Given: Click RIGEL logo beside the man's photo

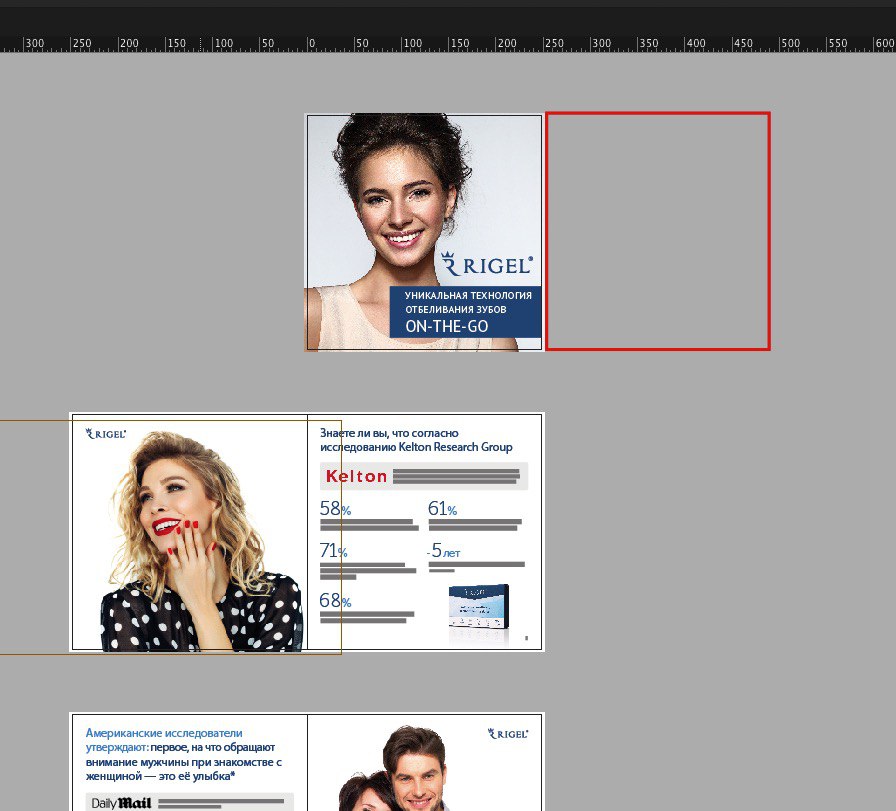Looking at the screenshot, I should (508, 733).
